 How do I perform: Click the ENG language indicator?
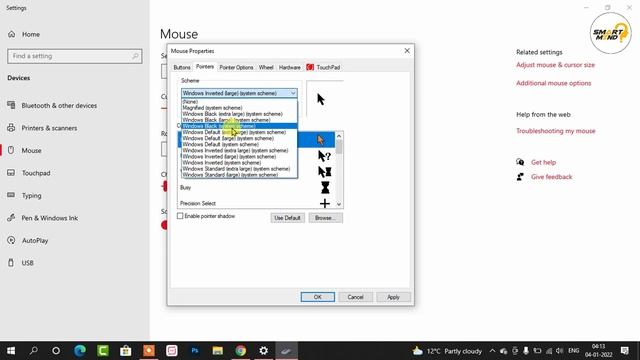[573, 351]
